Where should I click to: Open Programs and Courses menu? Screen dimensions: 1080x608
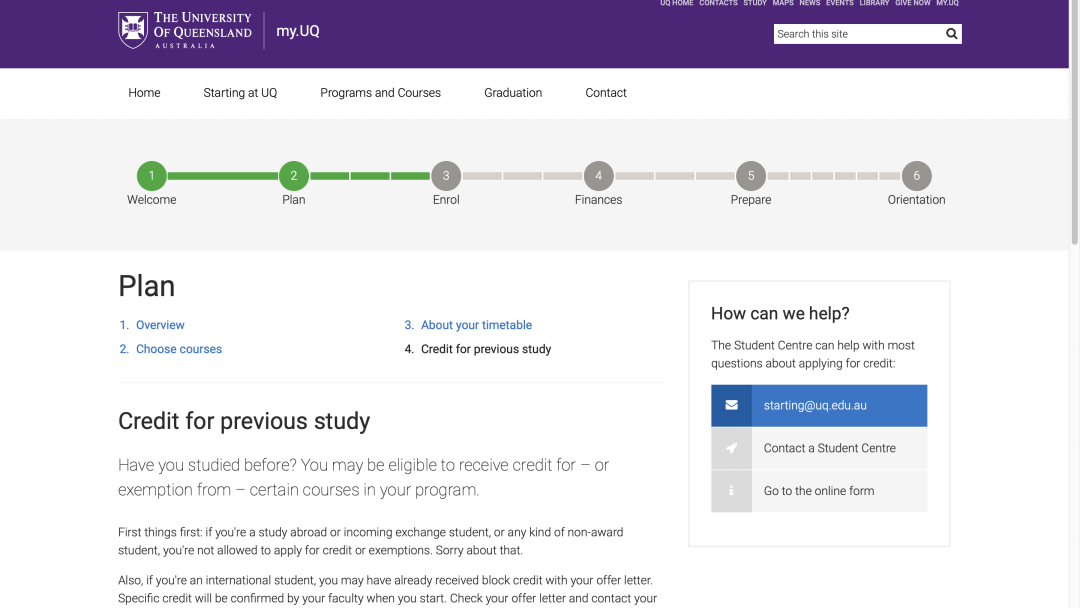pos(380,93)
